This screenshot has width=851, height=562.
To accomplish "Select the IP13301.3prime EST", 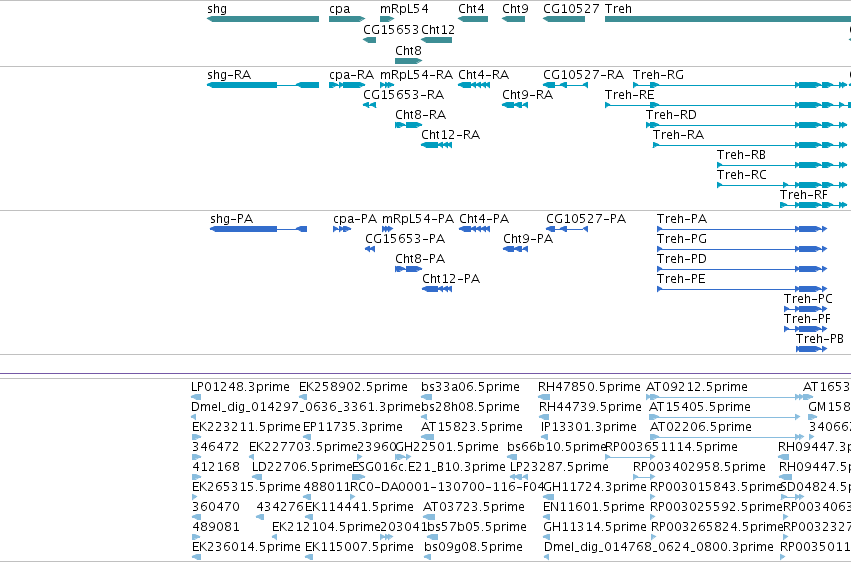I will [x=545, y=437].
